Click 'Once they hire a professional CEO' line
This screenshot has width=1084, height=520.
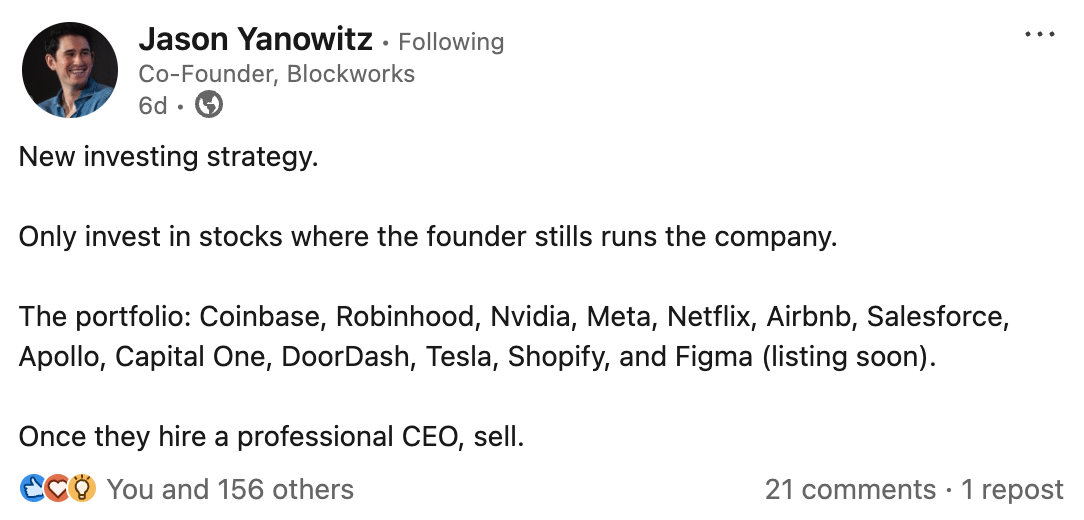tap(272, 437)
